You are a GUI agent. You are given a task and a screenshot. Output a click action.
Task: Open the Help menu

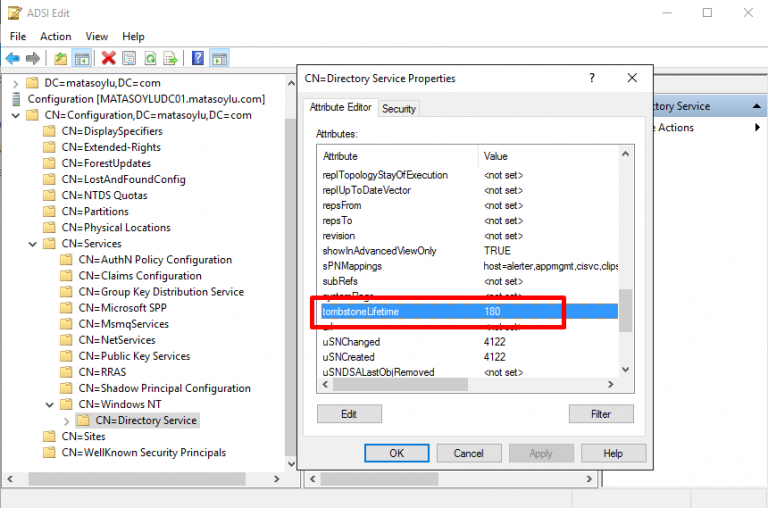[133, 37]
